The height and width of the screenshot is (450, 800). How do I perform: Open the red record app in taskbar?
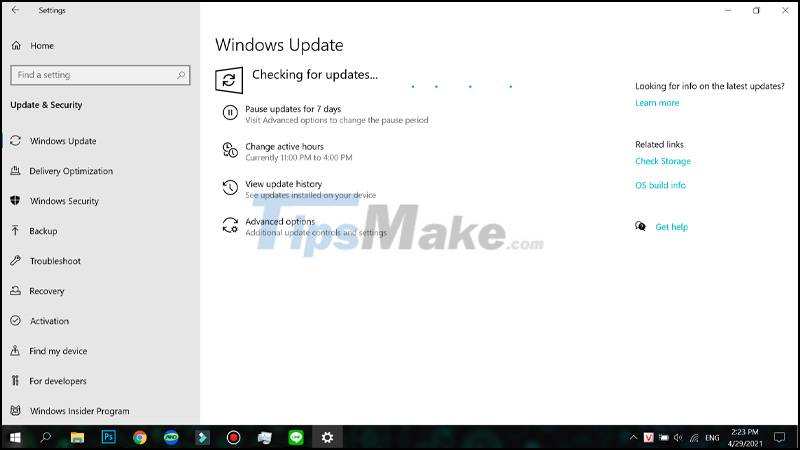point(234,437)
